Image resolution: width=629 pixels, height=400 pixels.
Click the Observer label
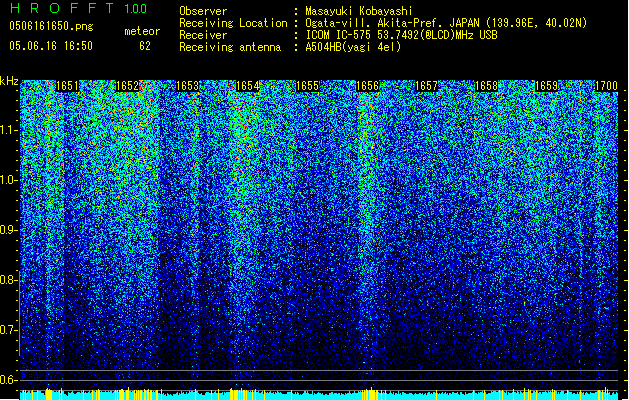pyautogui.click(x=203, y=11)
